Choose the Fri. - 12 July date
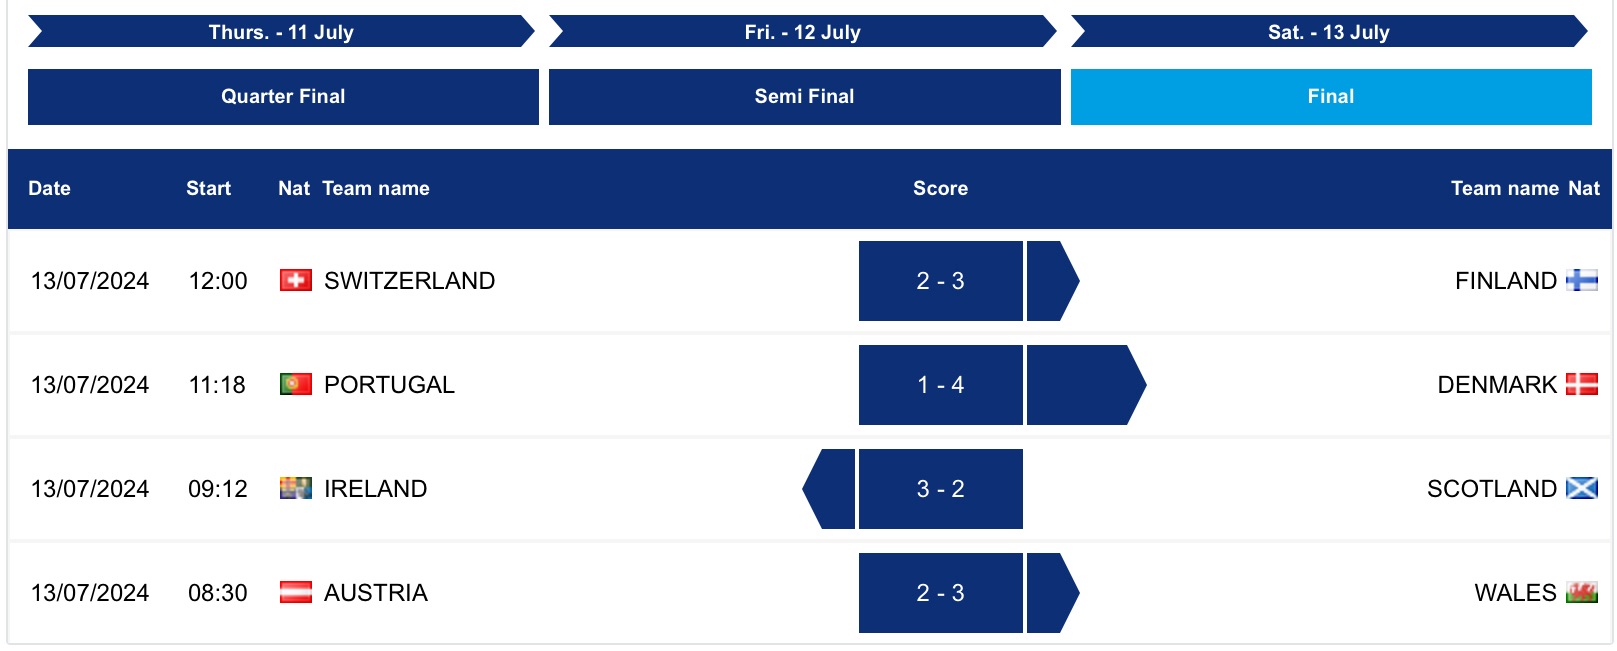 pyautogui.click(x=802, y=32)
